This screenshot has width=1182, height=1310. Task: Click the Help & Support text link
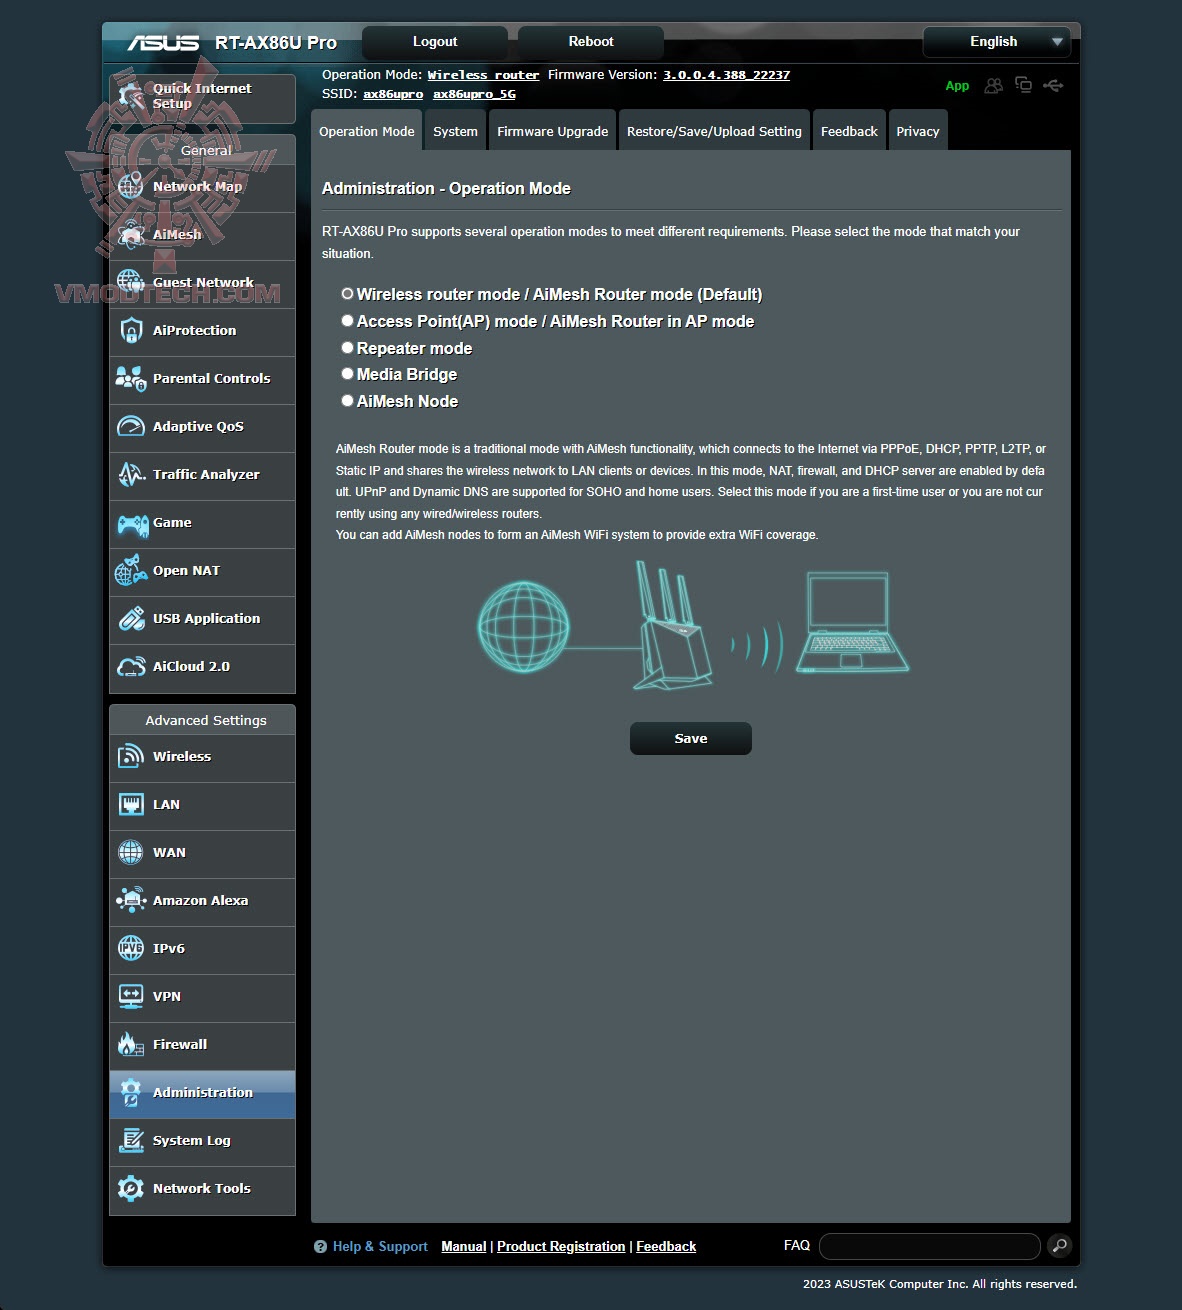380,1246
